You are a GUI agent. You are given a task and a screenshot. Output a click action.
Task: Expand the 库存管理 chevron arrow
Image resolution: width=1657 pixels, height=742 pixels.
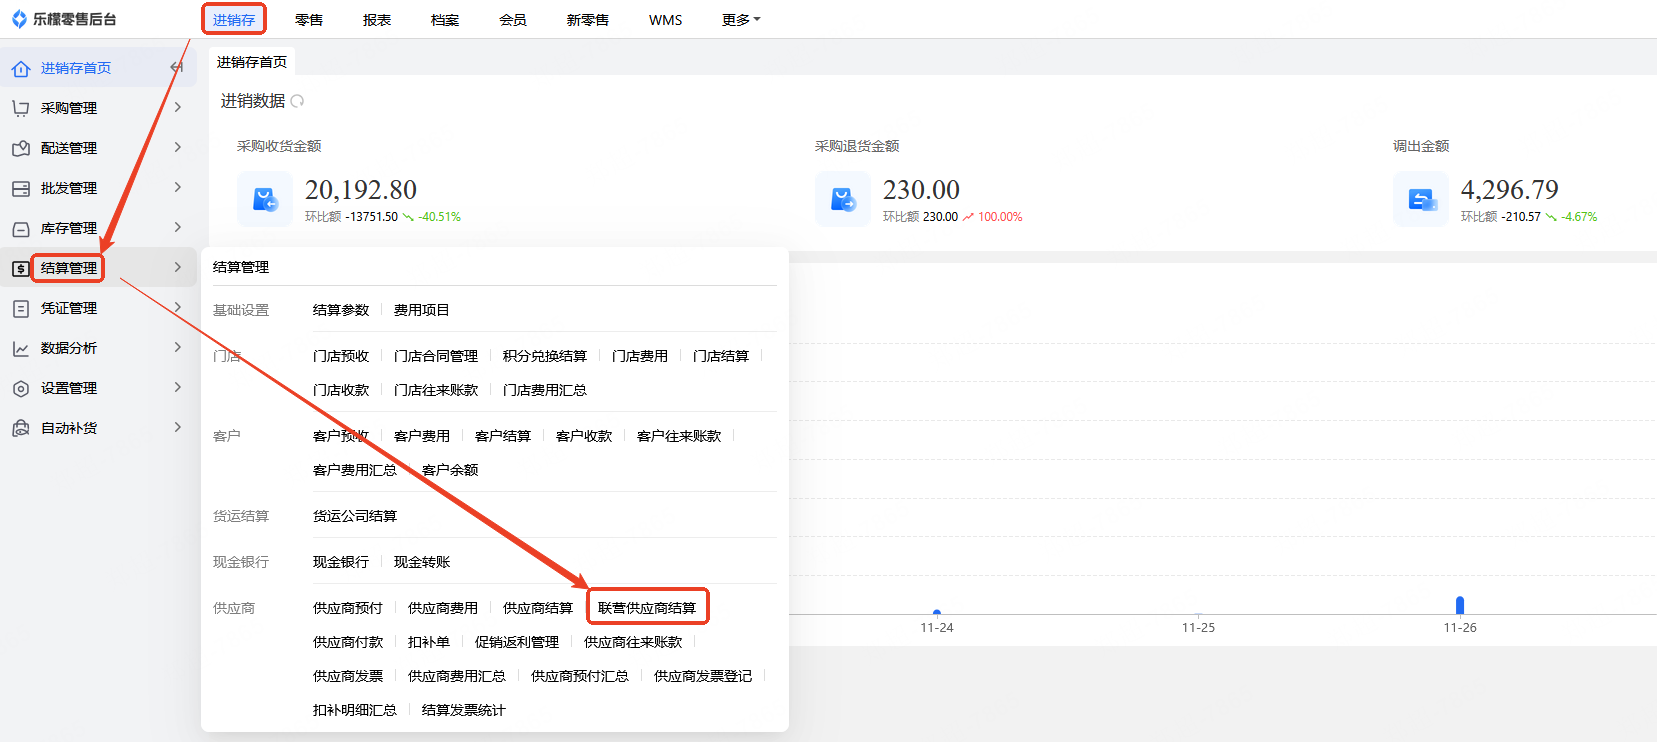click(x=178, y=228)
